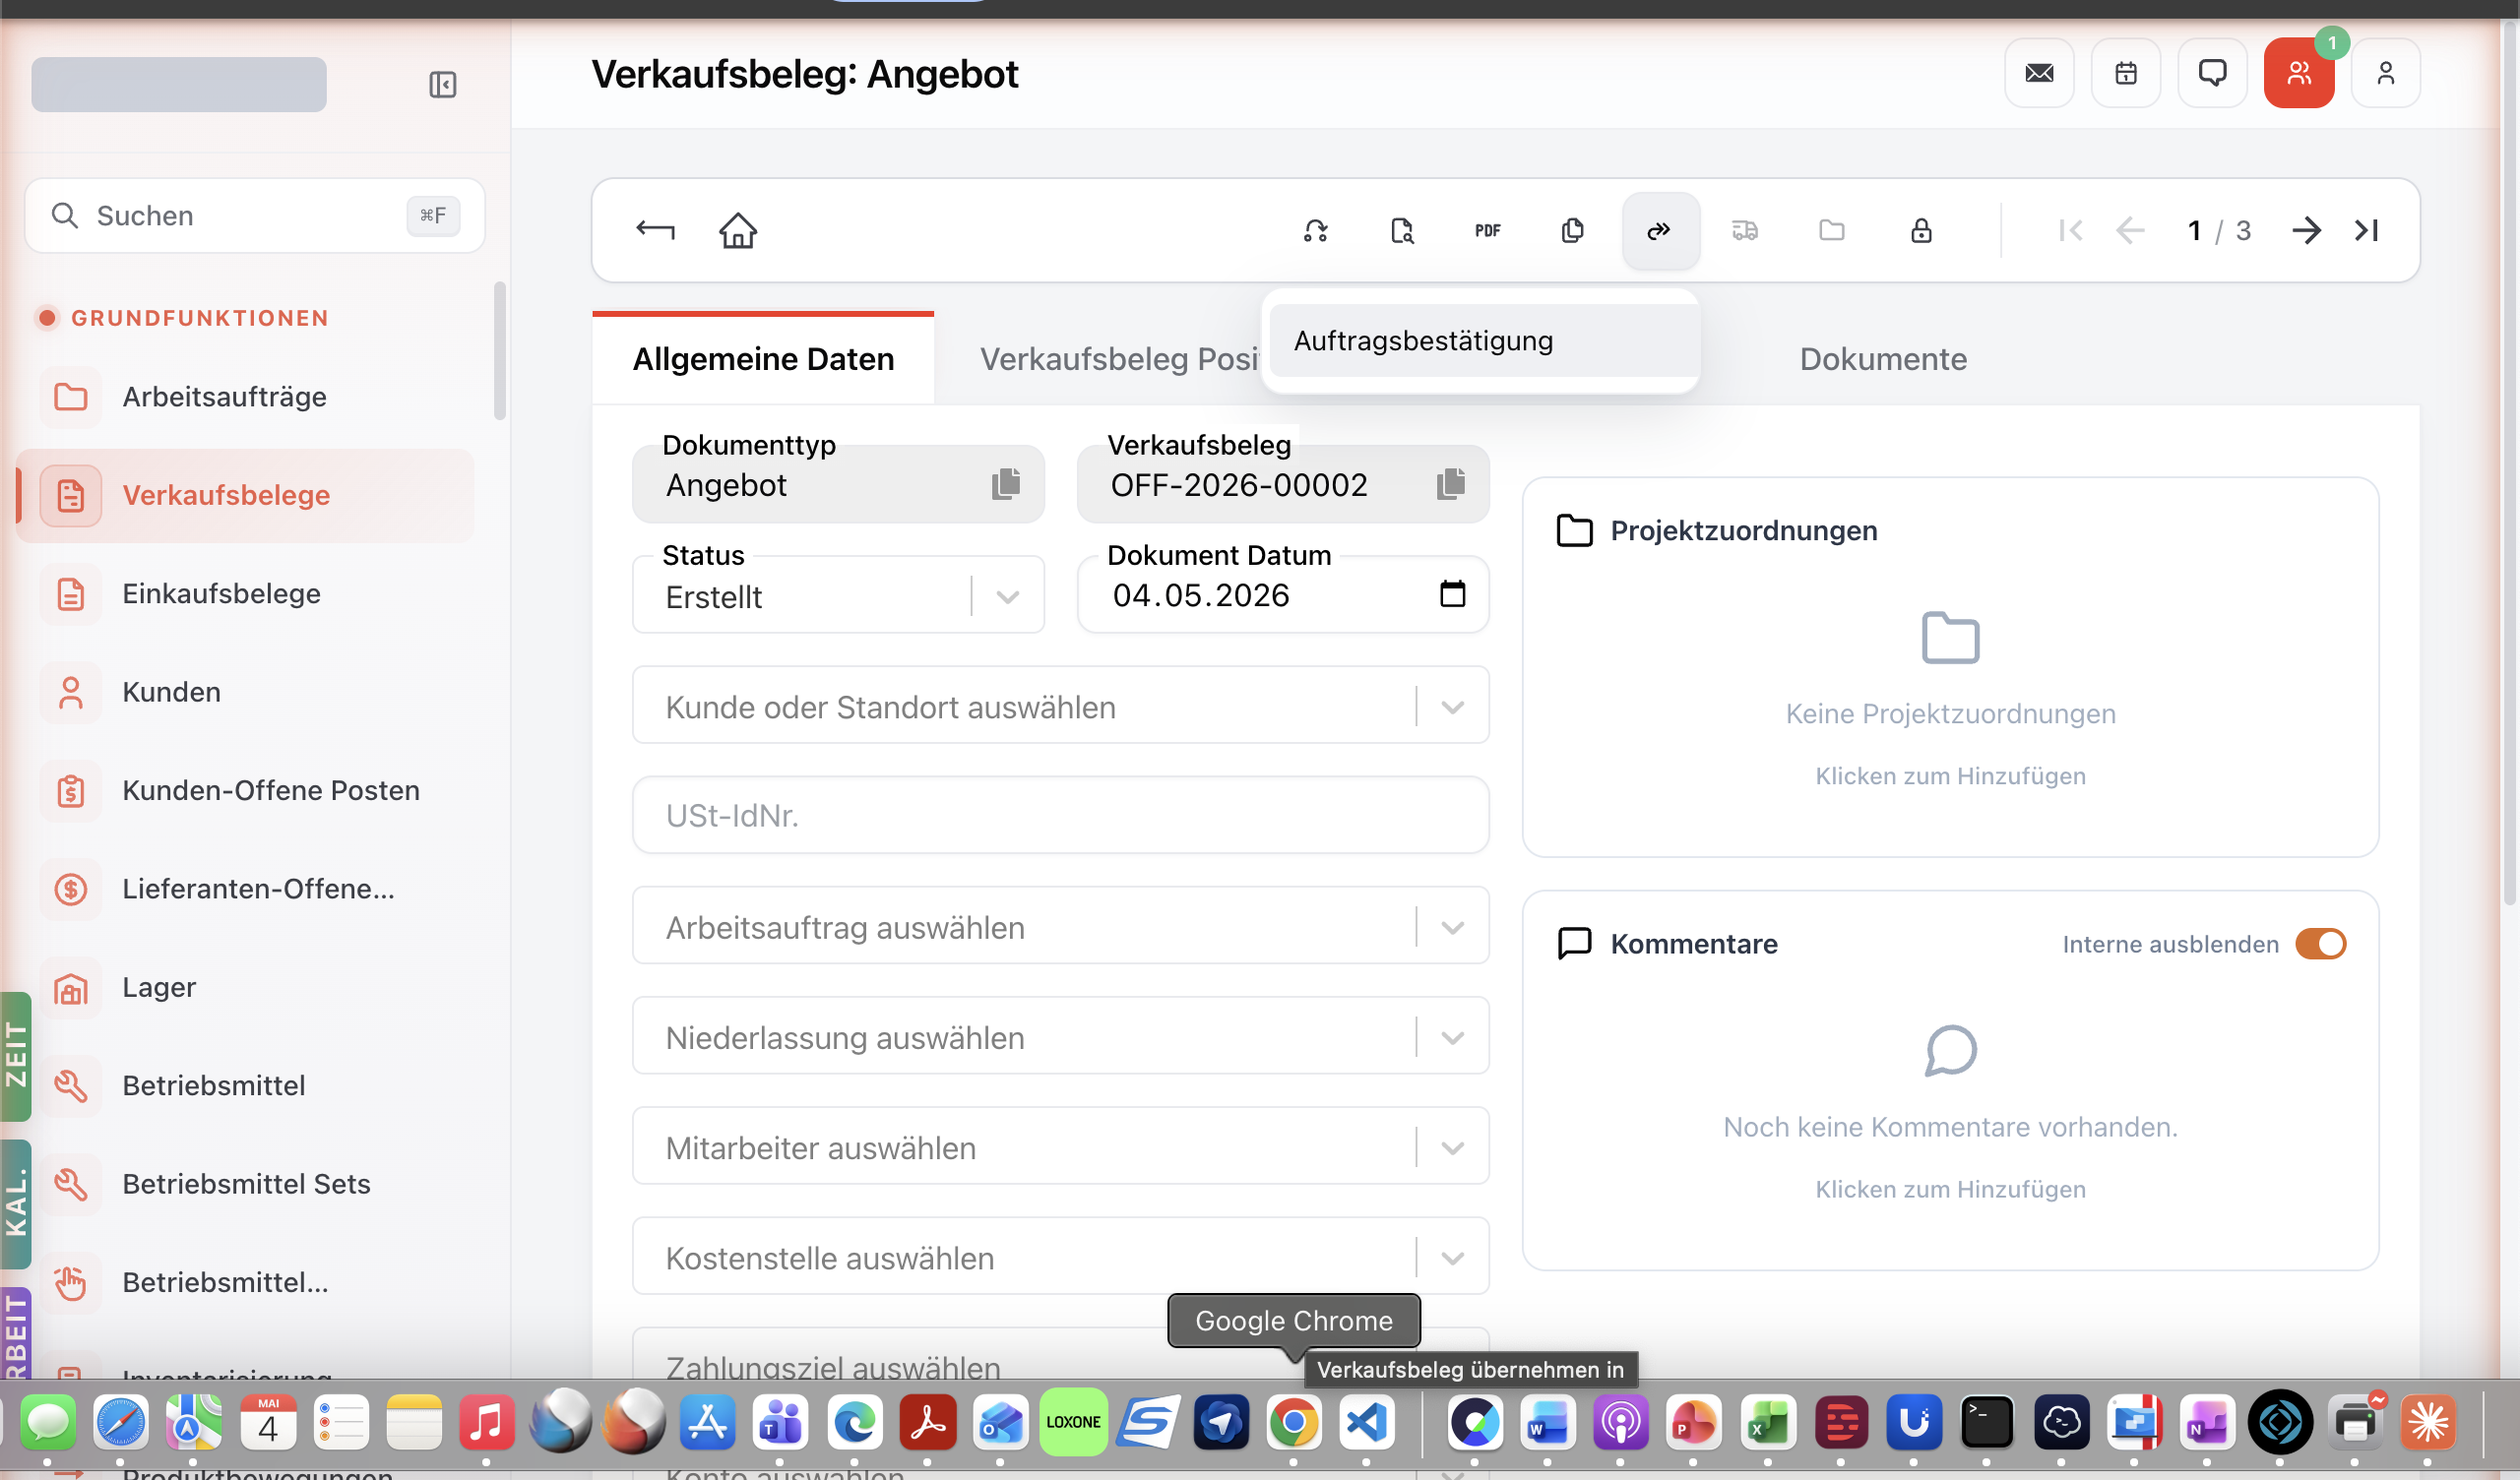
Task: Focus the Suchen search field
Action: pos(255,216)
